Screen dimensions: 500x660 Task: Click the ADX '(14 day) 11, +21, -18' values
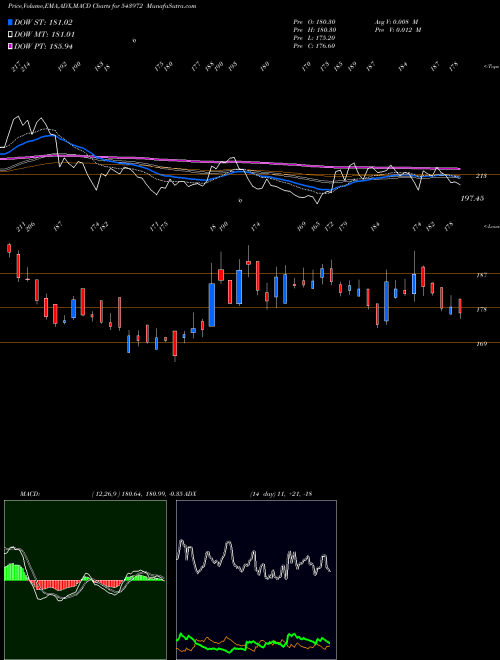point(280,493)
